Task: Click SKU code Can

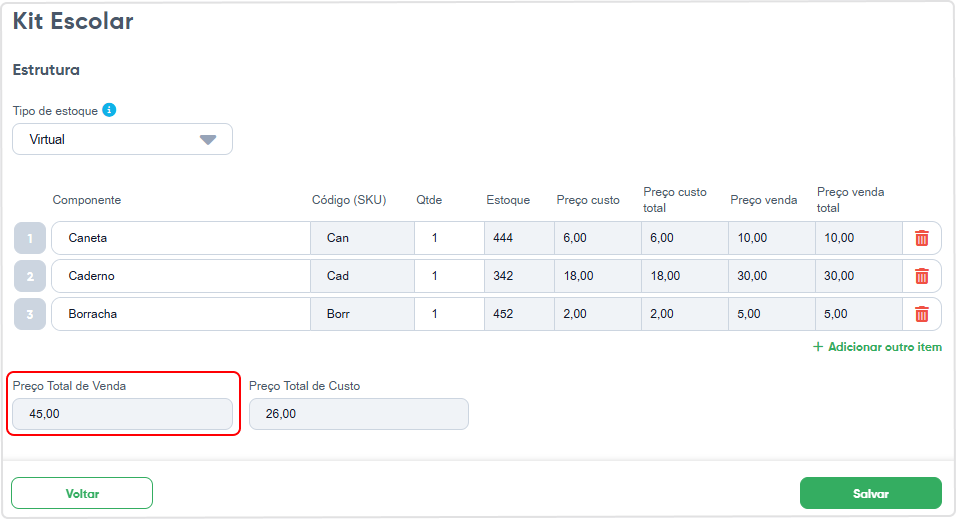Action: click(x=362, y=238)
